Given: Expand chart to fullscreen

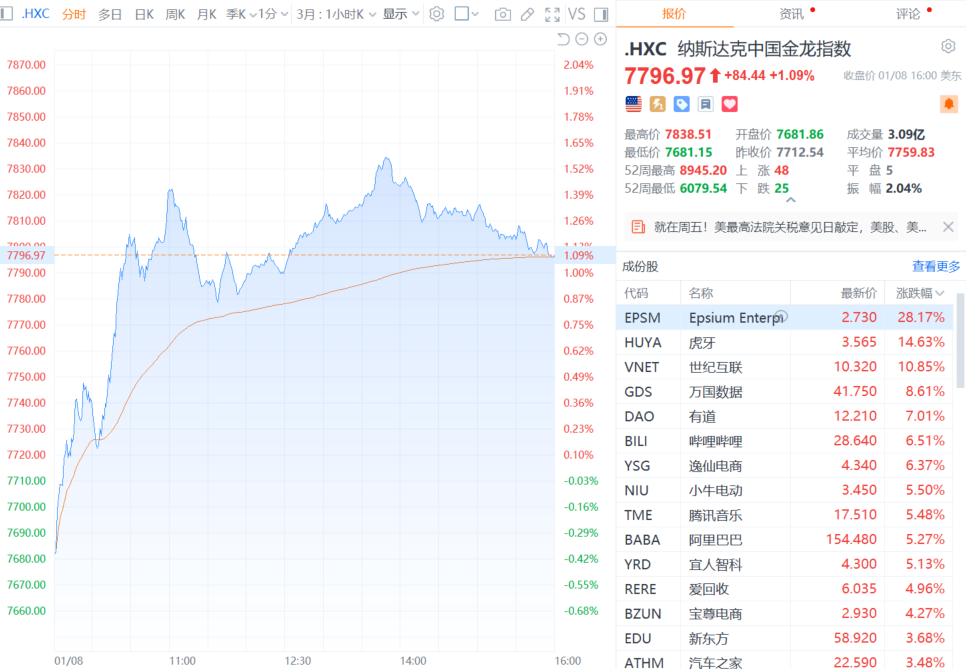Looking at the screenshot, I should click(x=553, y=14).
